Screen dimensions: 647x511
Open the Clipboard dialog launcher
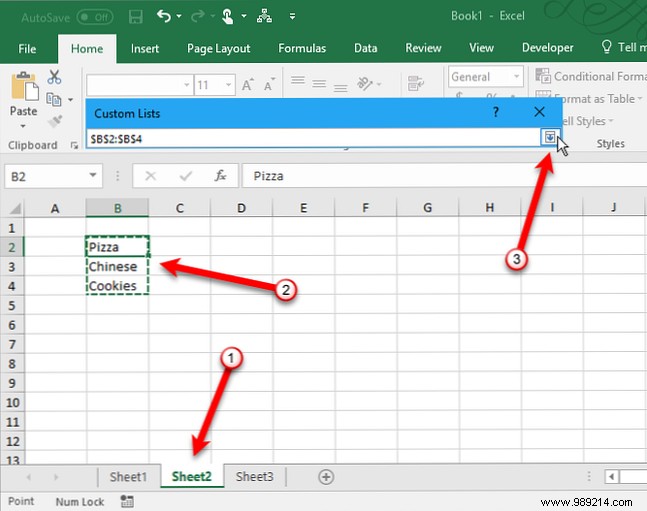74,145
